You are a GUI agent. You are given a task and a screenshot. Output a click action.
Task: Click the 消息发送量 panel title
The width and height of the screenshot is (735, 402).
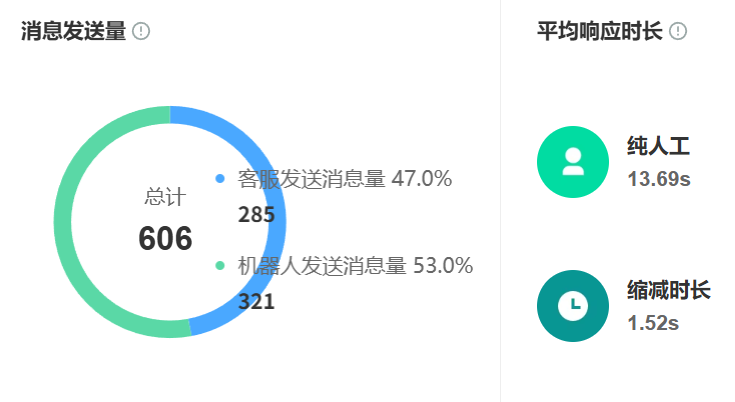click(x=73, y=32)
